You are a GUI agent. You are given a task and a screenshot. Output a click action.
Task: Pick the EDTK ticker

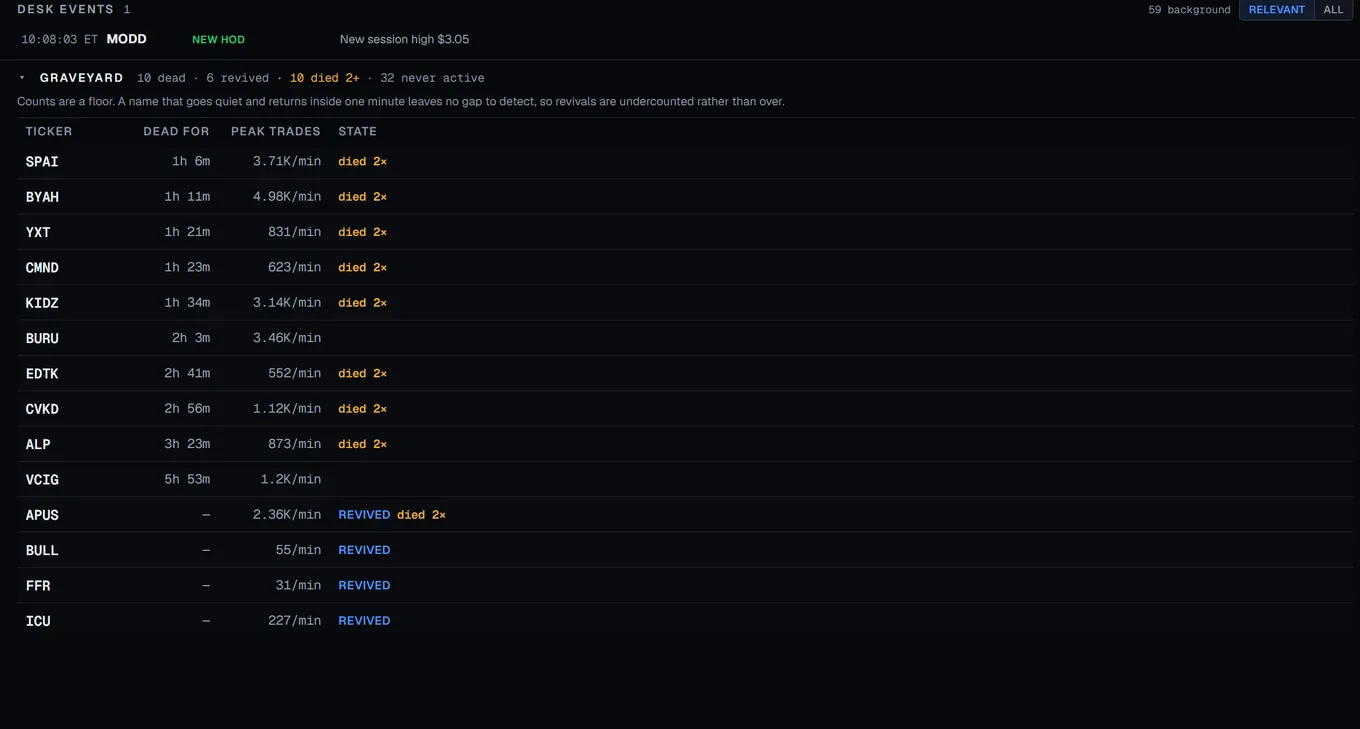coord(42,374)
